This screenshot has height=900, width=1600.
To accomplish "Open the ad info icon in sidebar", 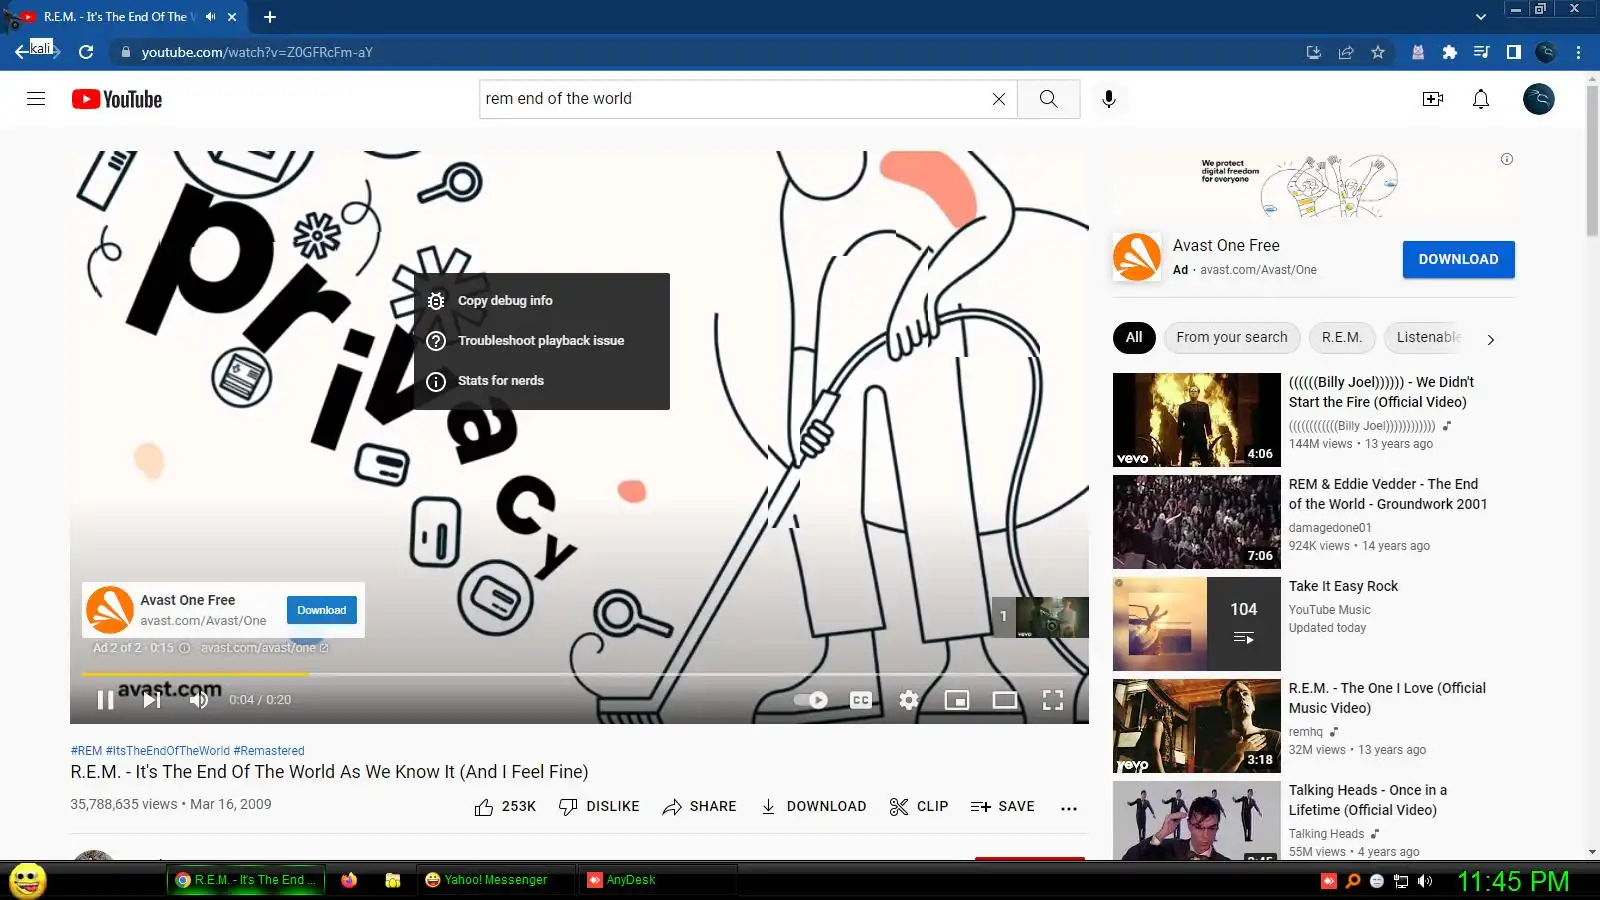I will tap(1507, 159).
